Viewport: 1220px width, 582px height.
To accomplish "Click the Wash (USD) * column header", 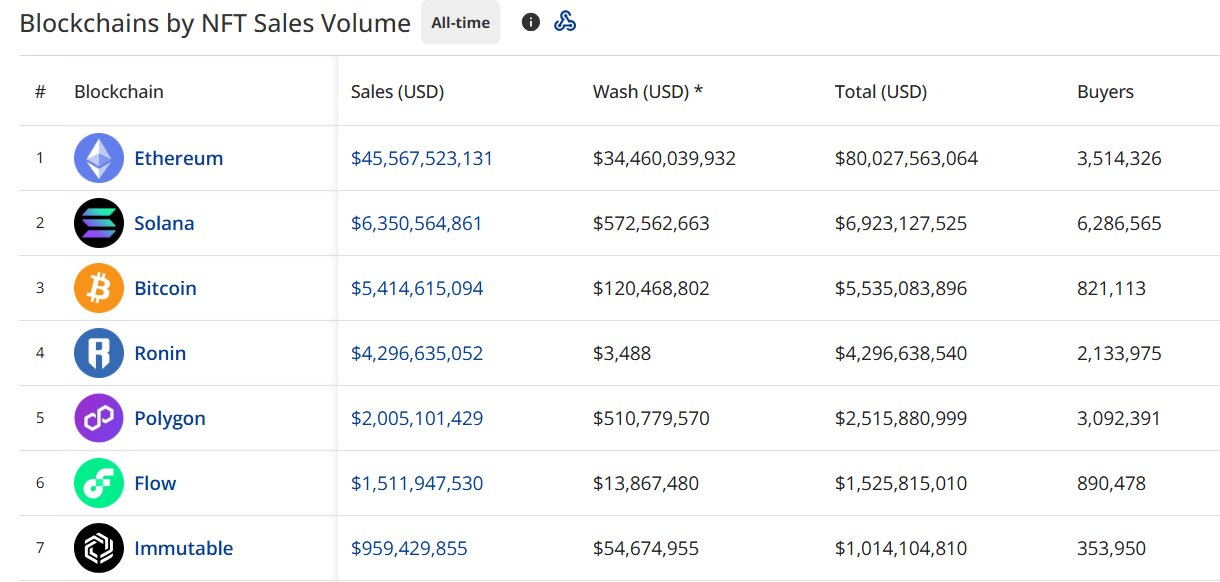I will [648, 92].
